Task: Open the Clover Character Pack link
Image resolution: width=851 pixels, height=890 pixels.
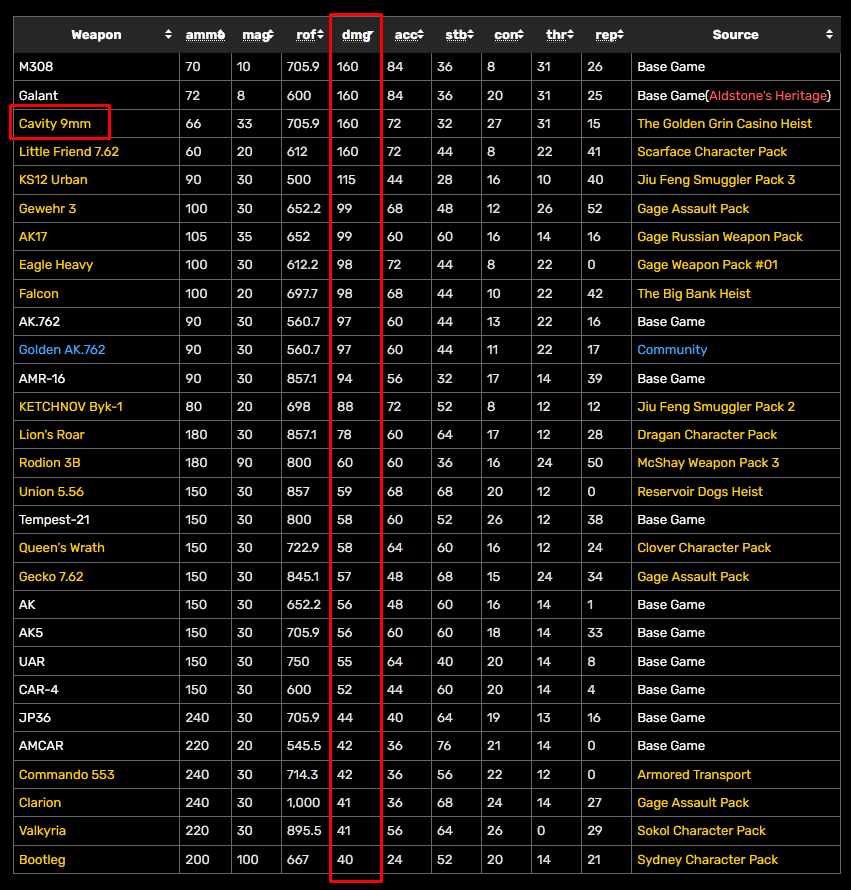Action: (x=704, y=548)
